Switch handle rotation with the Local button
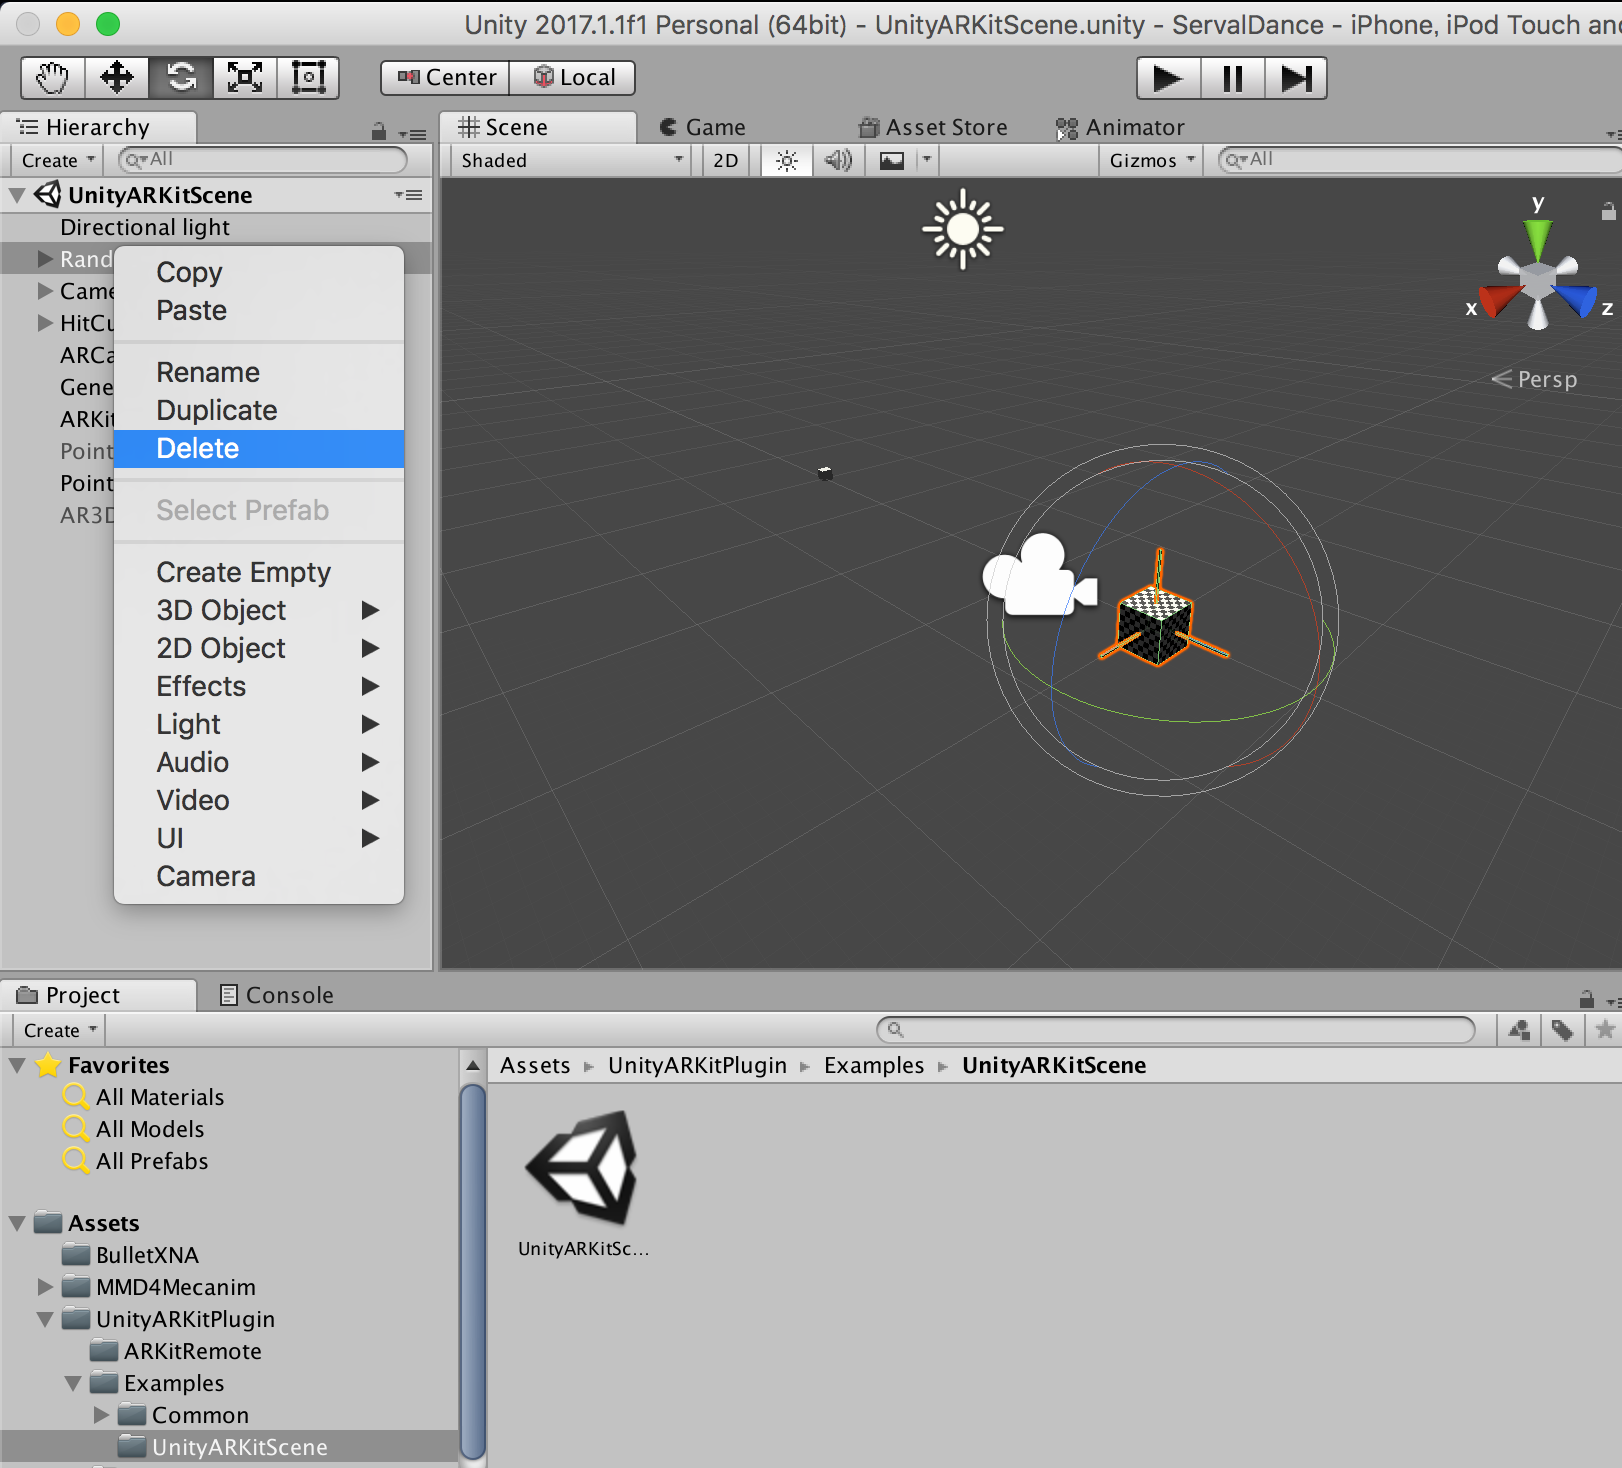 (573, 78)
